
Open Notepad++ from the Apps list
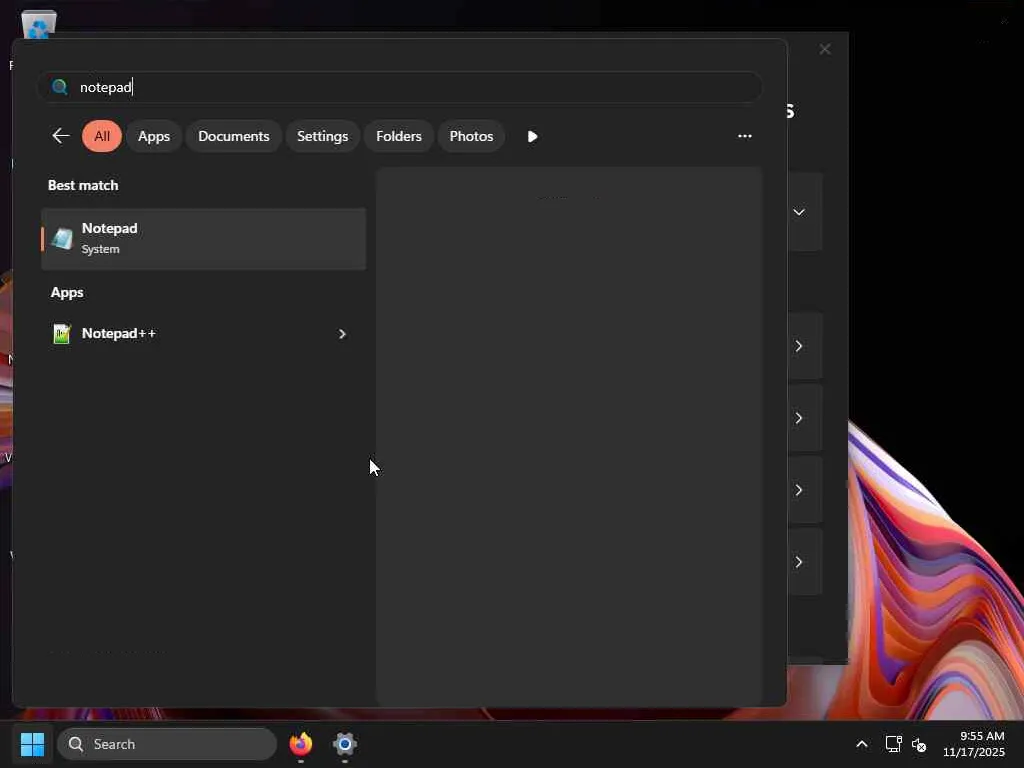click(x=203, y=334)
